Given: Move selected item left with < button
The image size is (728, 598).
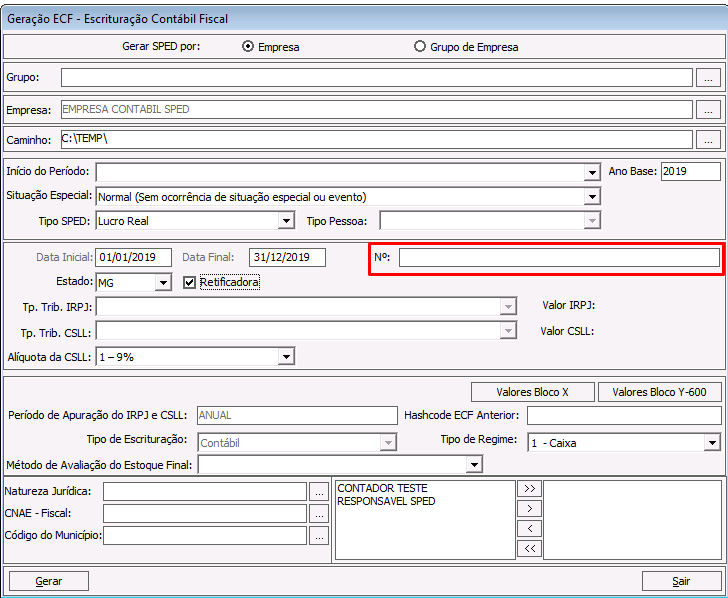Looking at the screenshot, I should click(x=529, y=529).
